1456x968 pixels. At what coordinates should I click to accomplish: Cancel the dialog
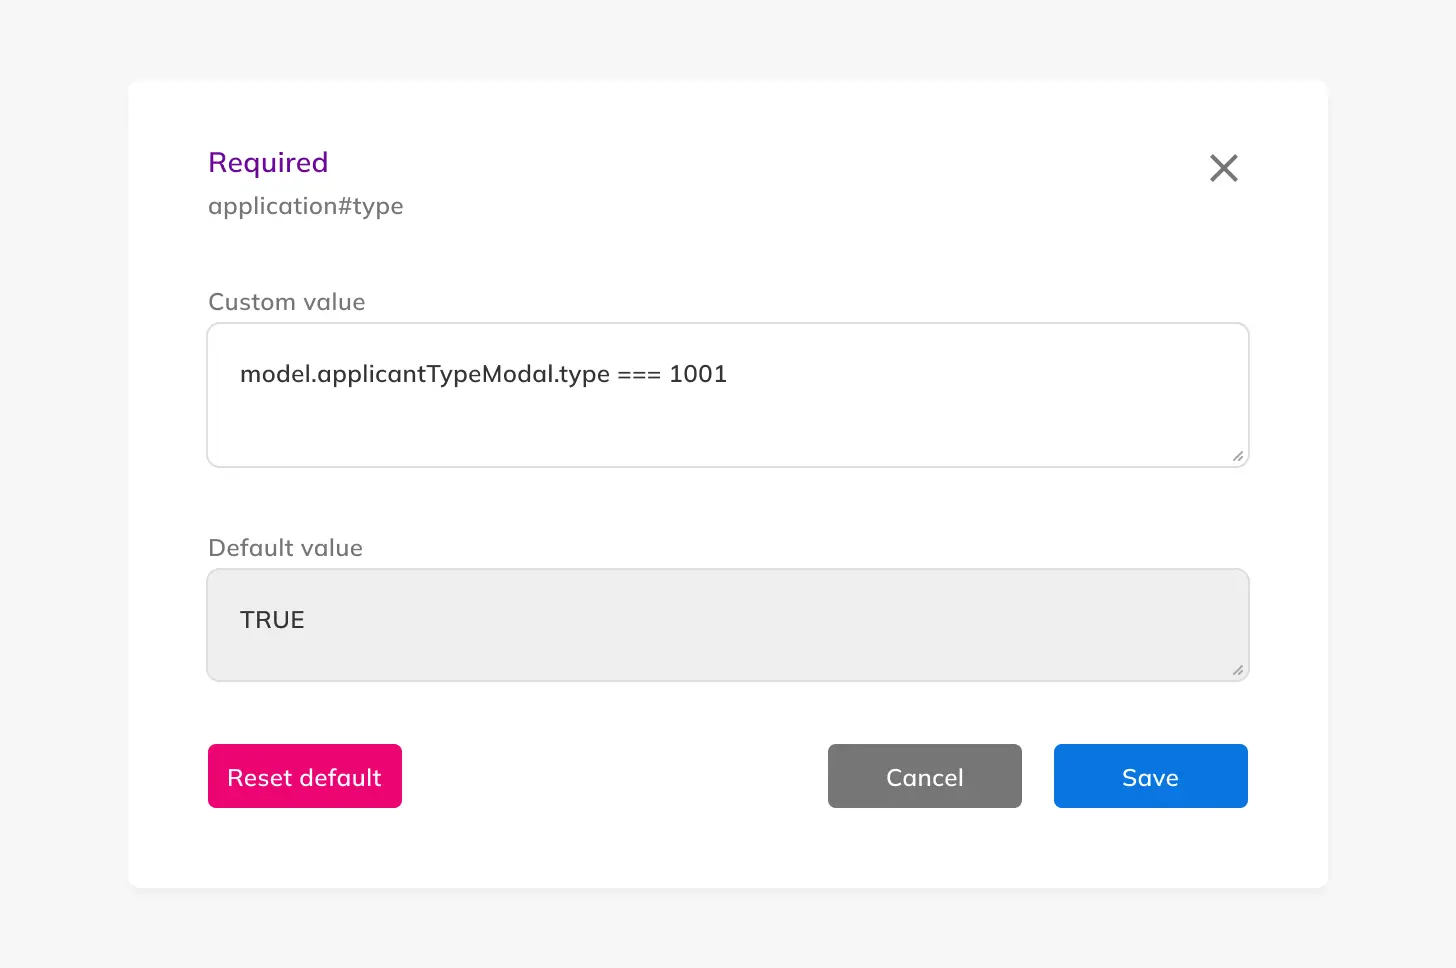tap(925, 776)
